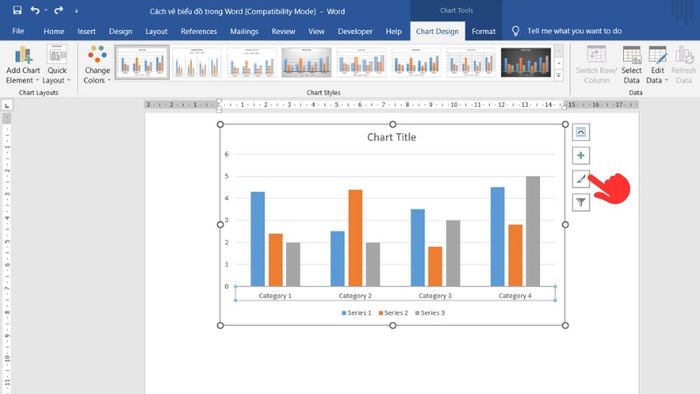The image size is (700, 394).
Task: Click the Save icon in the title bar
Action: (x=17, y=10)
